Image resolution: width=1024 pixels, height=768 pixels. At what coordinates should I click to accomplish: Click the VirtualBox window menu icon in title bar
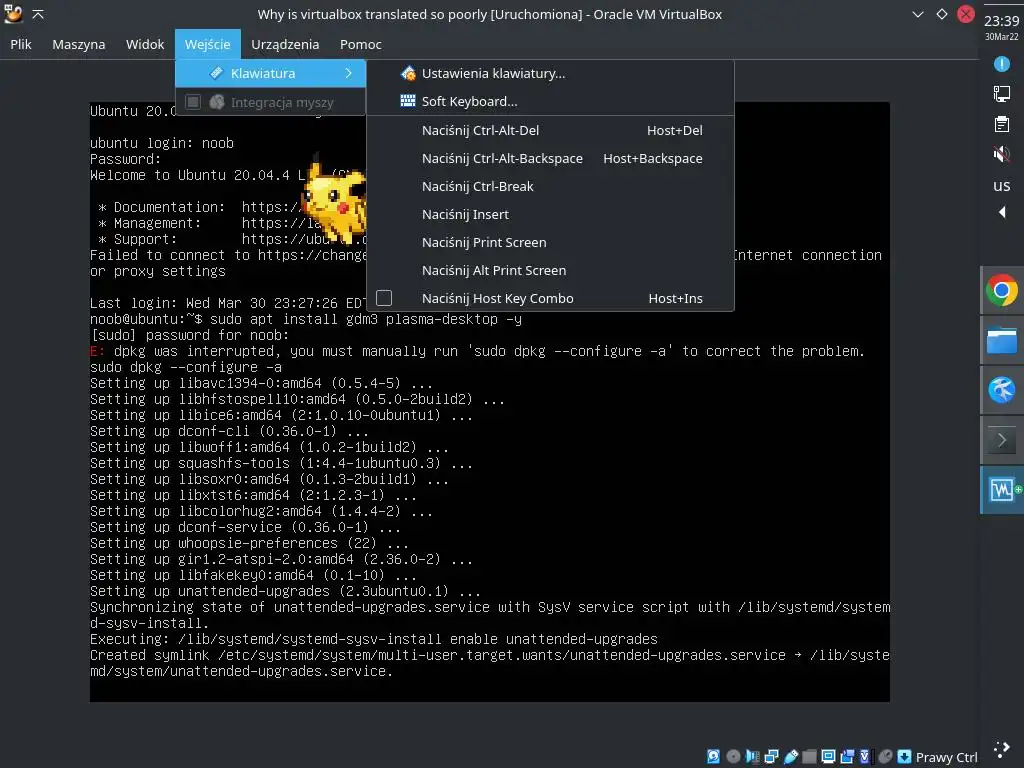(13, 14)
